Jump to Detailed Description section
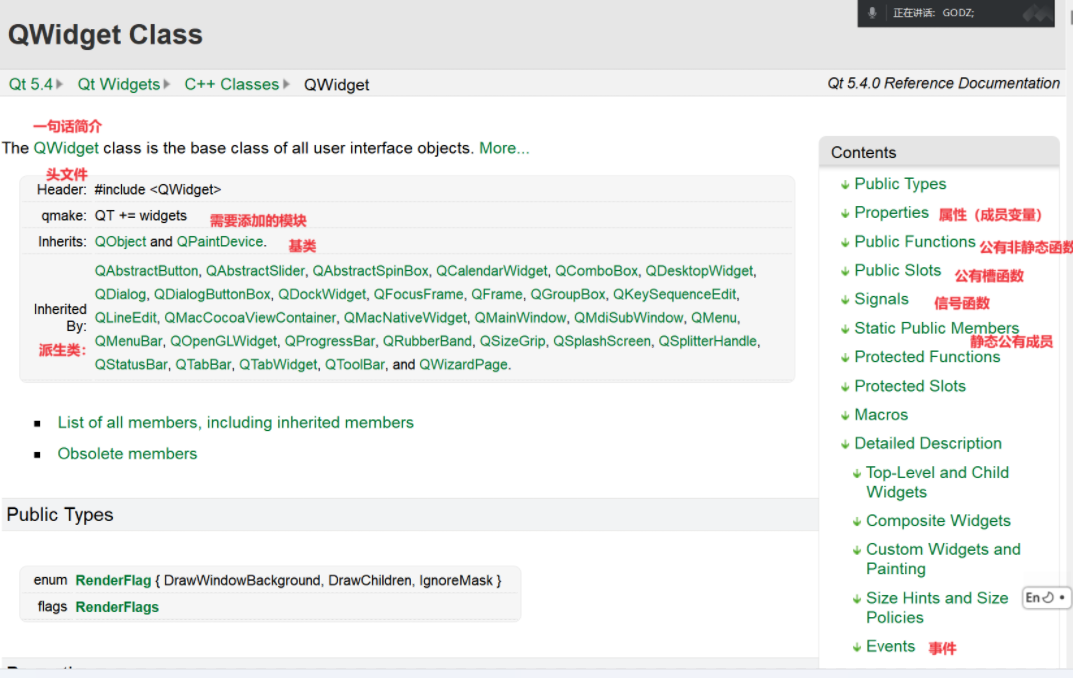This screenshot has width=1073, height=678. pyautogui.click(x=927, y=443)
